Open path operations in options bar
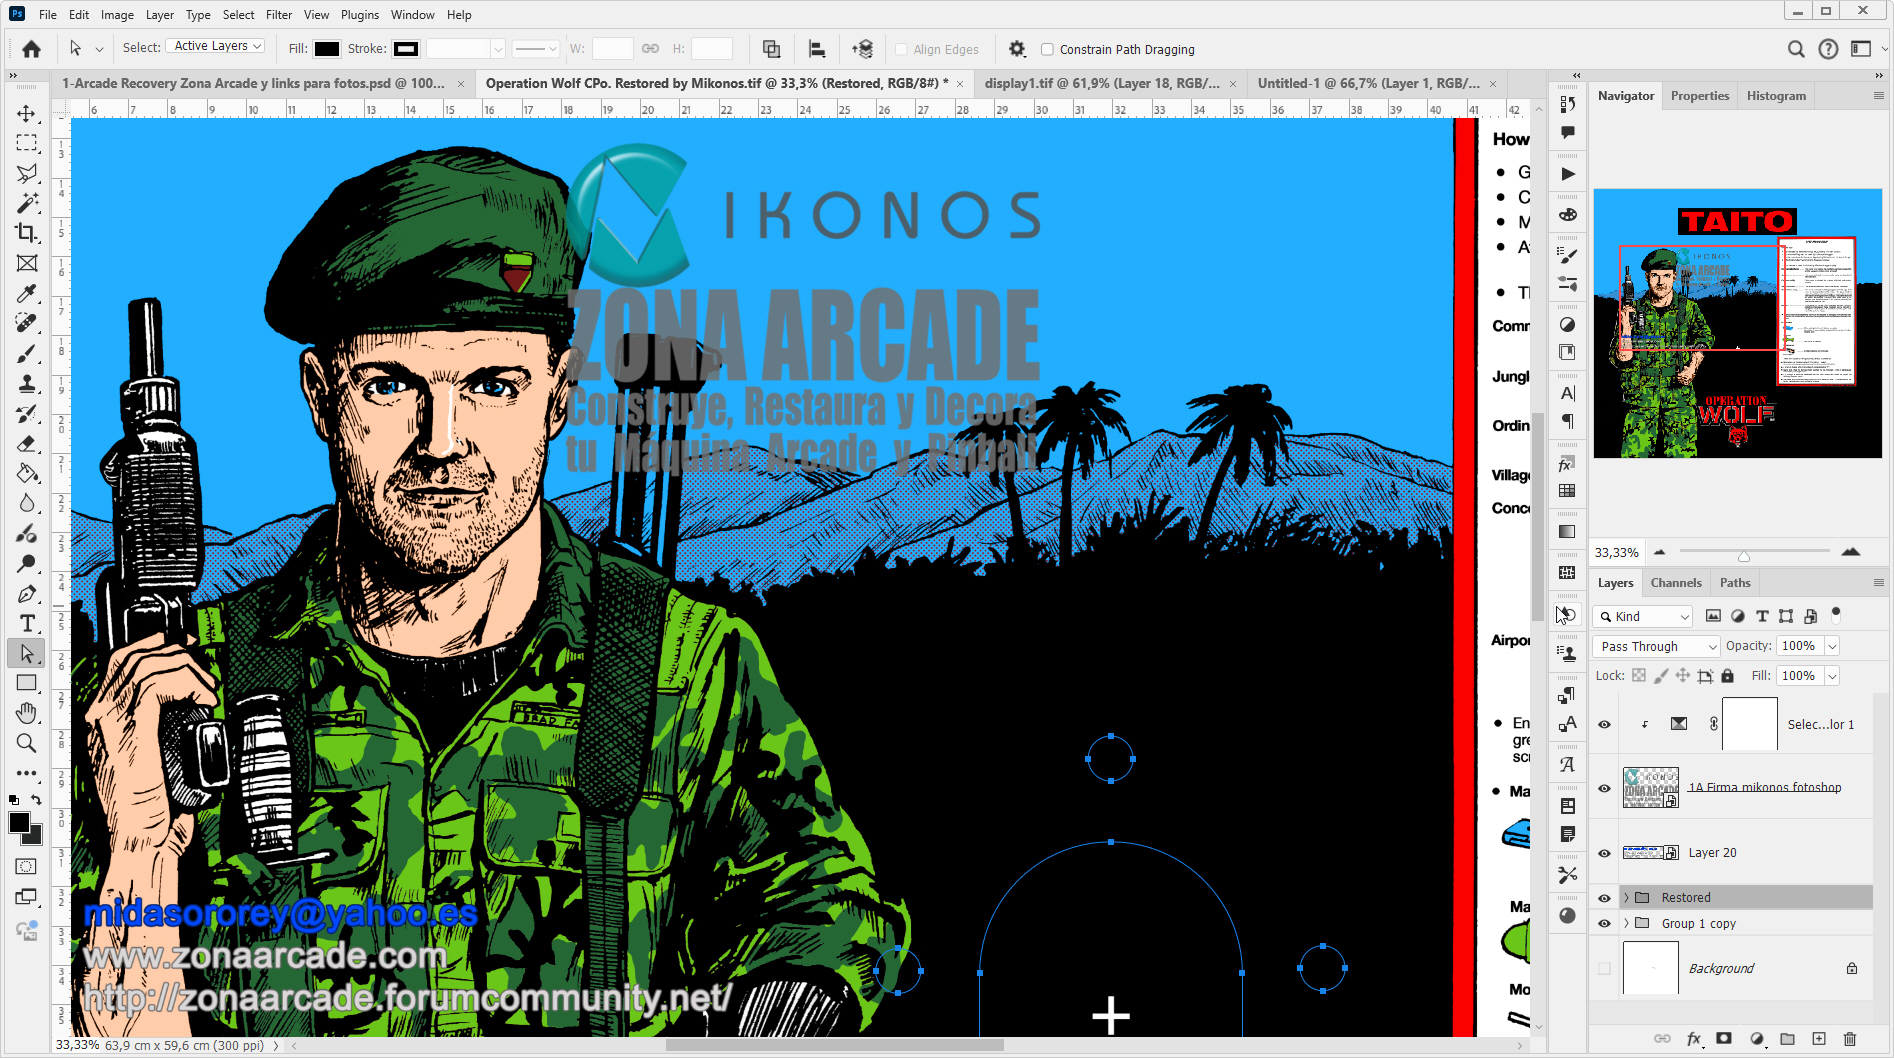This screenshot has height=1058, width=1894. [x=771, y=49]
